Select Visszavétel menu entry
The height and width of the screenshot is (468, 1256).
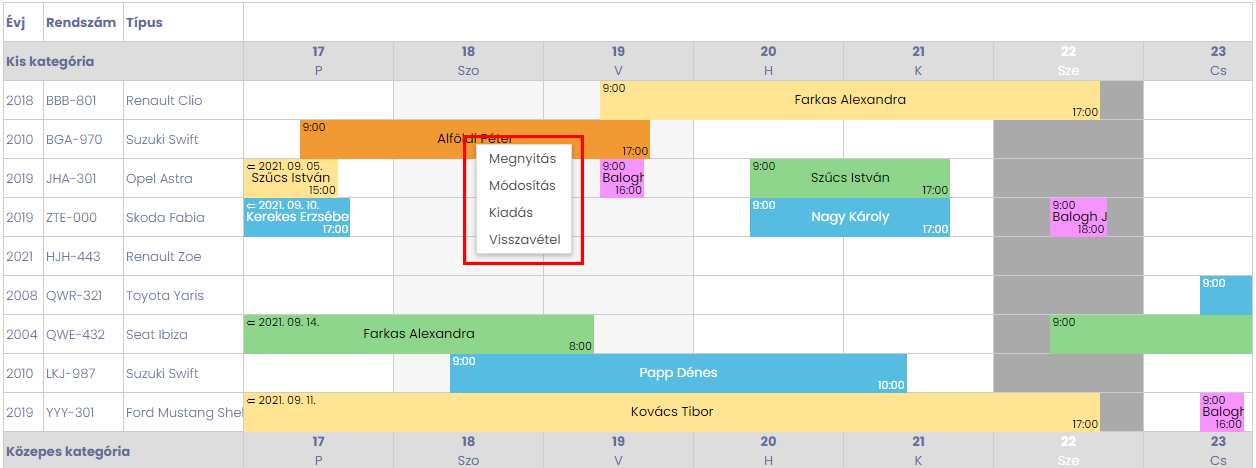523,239
